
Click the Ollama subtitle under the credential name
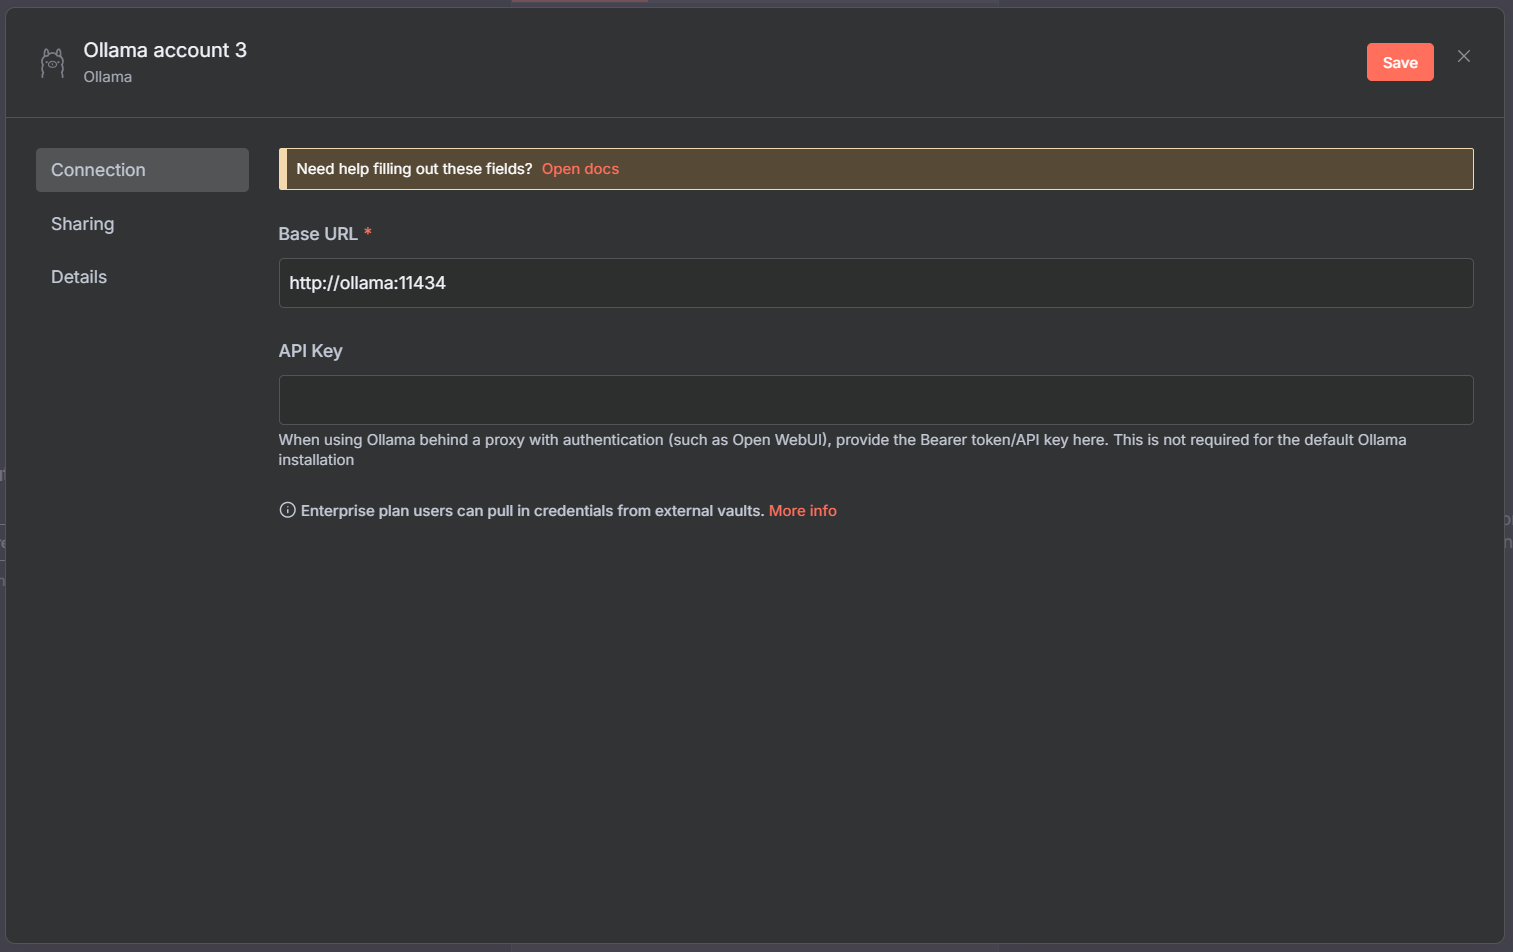107,77
